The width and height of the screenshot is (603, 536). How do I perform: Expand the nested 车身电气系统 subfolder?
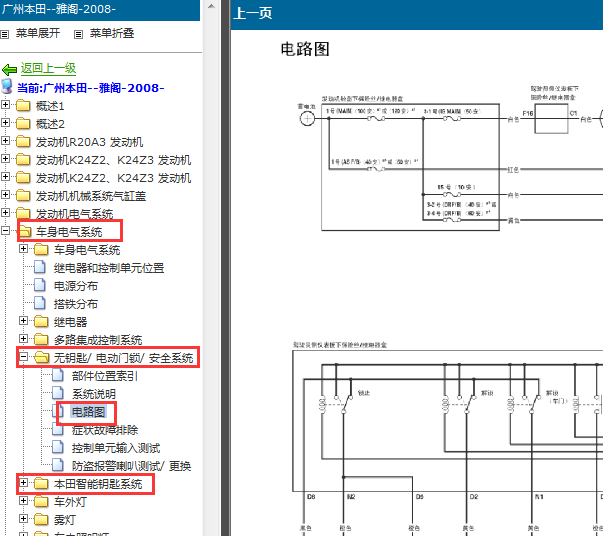pos(23,248)
